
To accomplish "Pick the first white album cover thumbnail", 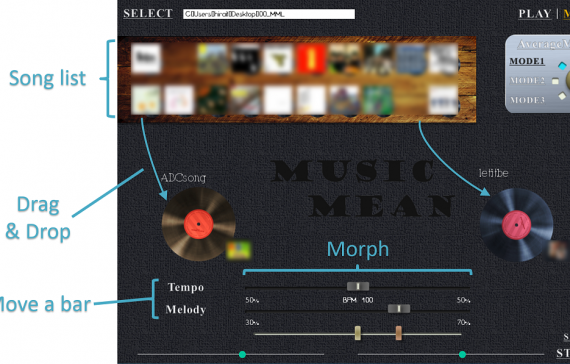I will click(146, 58).
